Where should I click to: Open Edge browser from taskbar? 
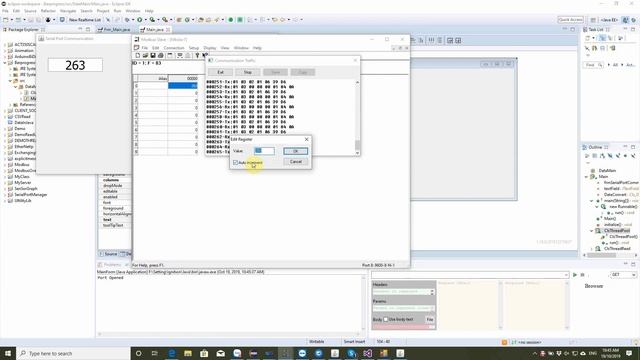172,353
